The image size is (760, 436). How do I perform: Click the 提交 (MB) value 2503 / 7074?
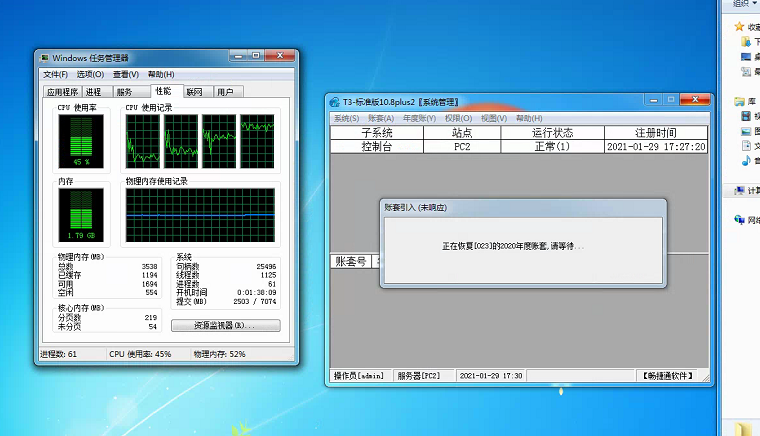point(254,301)
